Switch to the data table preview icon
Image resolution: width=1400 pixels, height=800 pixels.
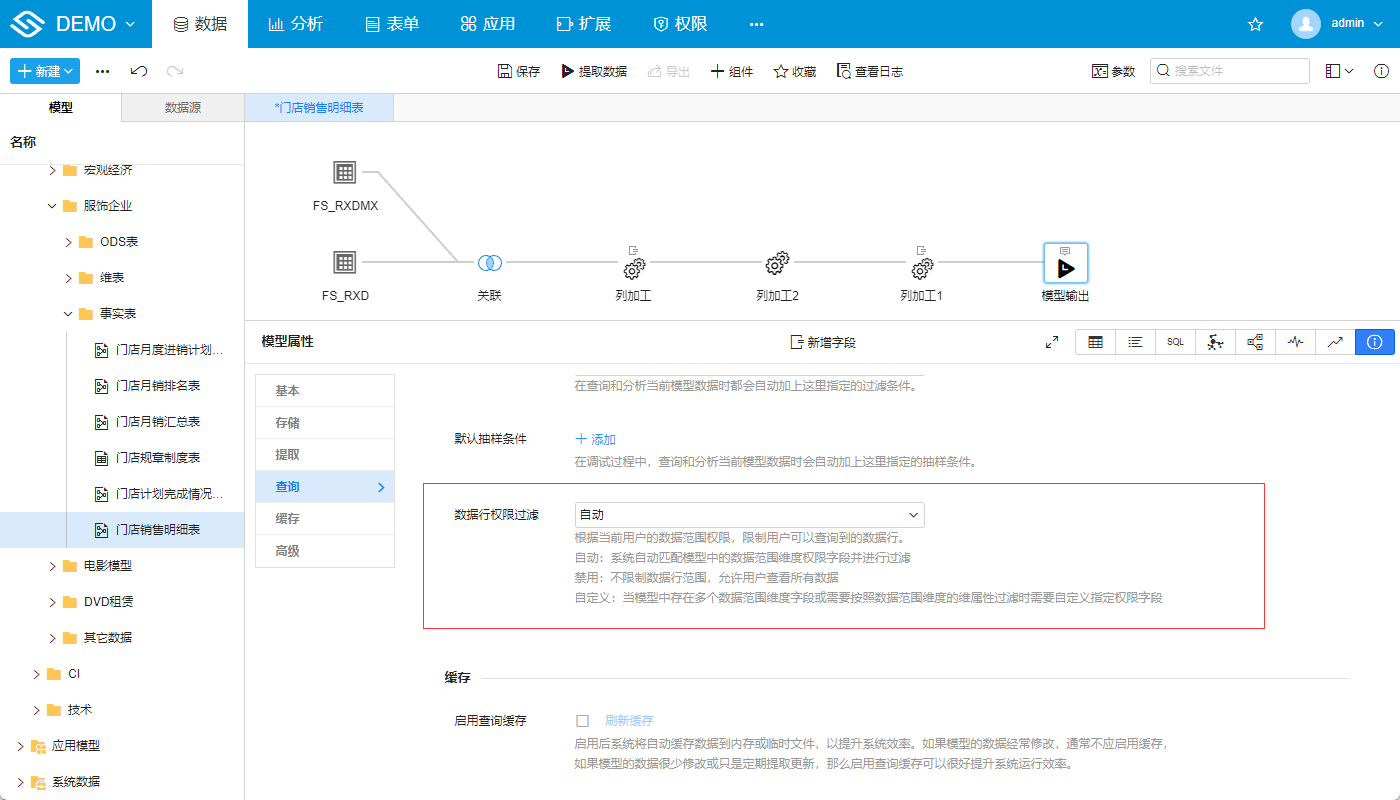tap(1095, 342)
